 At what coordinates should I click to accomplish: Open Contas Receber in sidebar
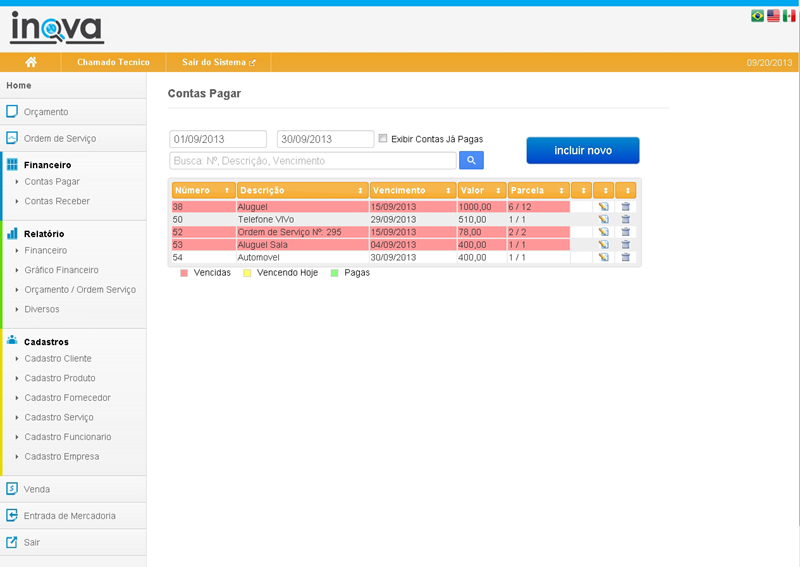56,201
